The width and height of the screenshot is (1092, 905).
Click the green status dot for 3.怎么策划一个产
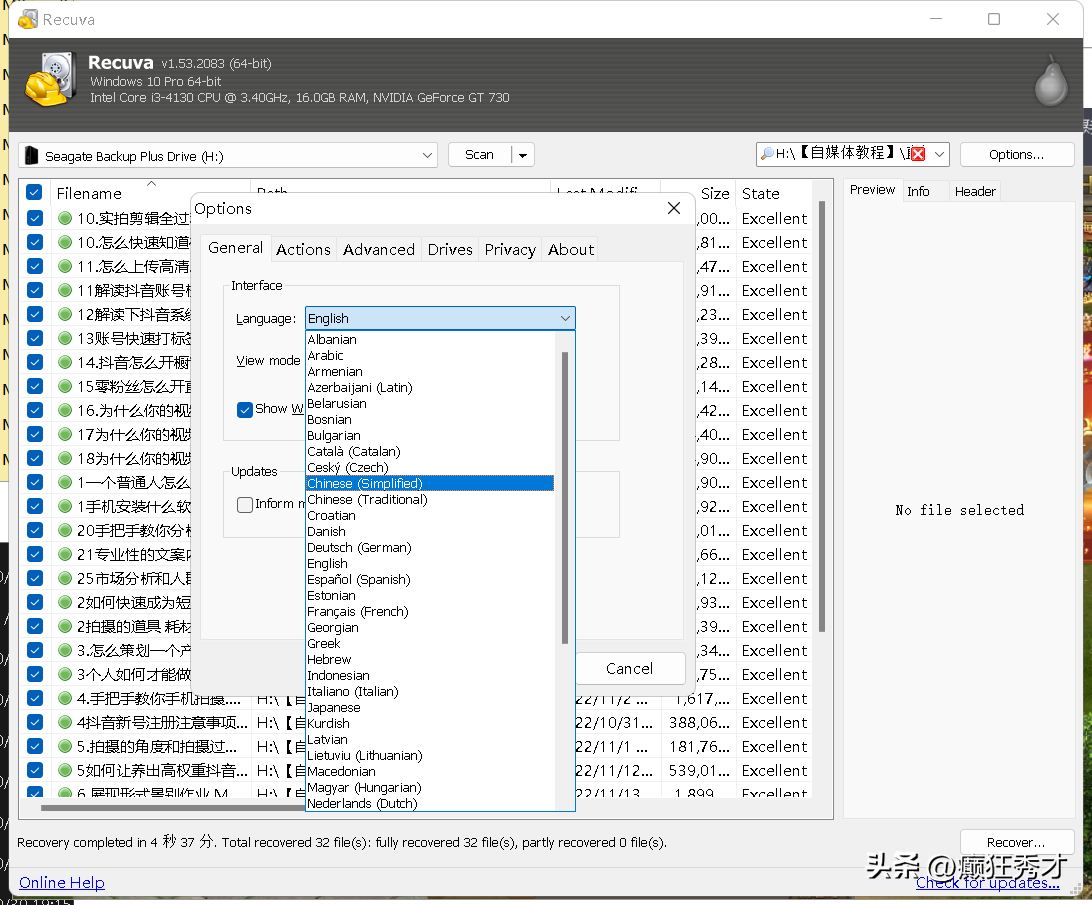pos(65,650)
